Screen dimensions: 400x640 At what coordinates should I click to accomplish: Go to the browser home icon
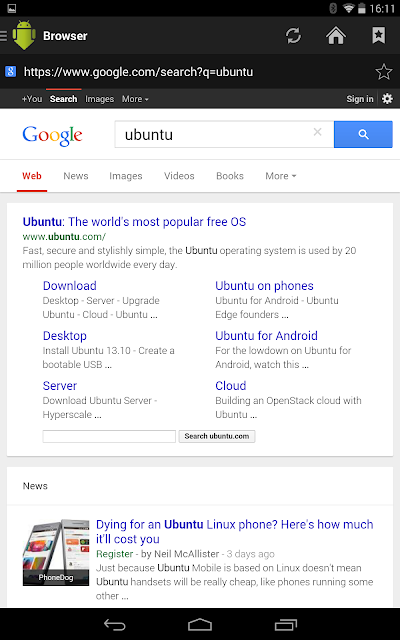point(336,36)
